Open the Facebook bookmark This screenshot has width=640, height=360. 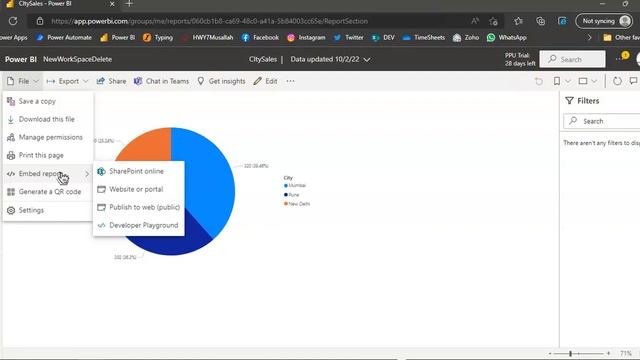[x=260, y=38]
